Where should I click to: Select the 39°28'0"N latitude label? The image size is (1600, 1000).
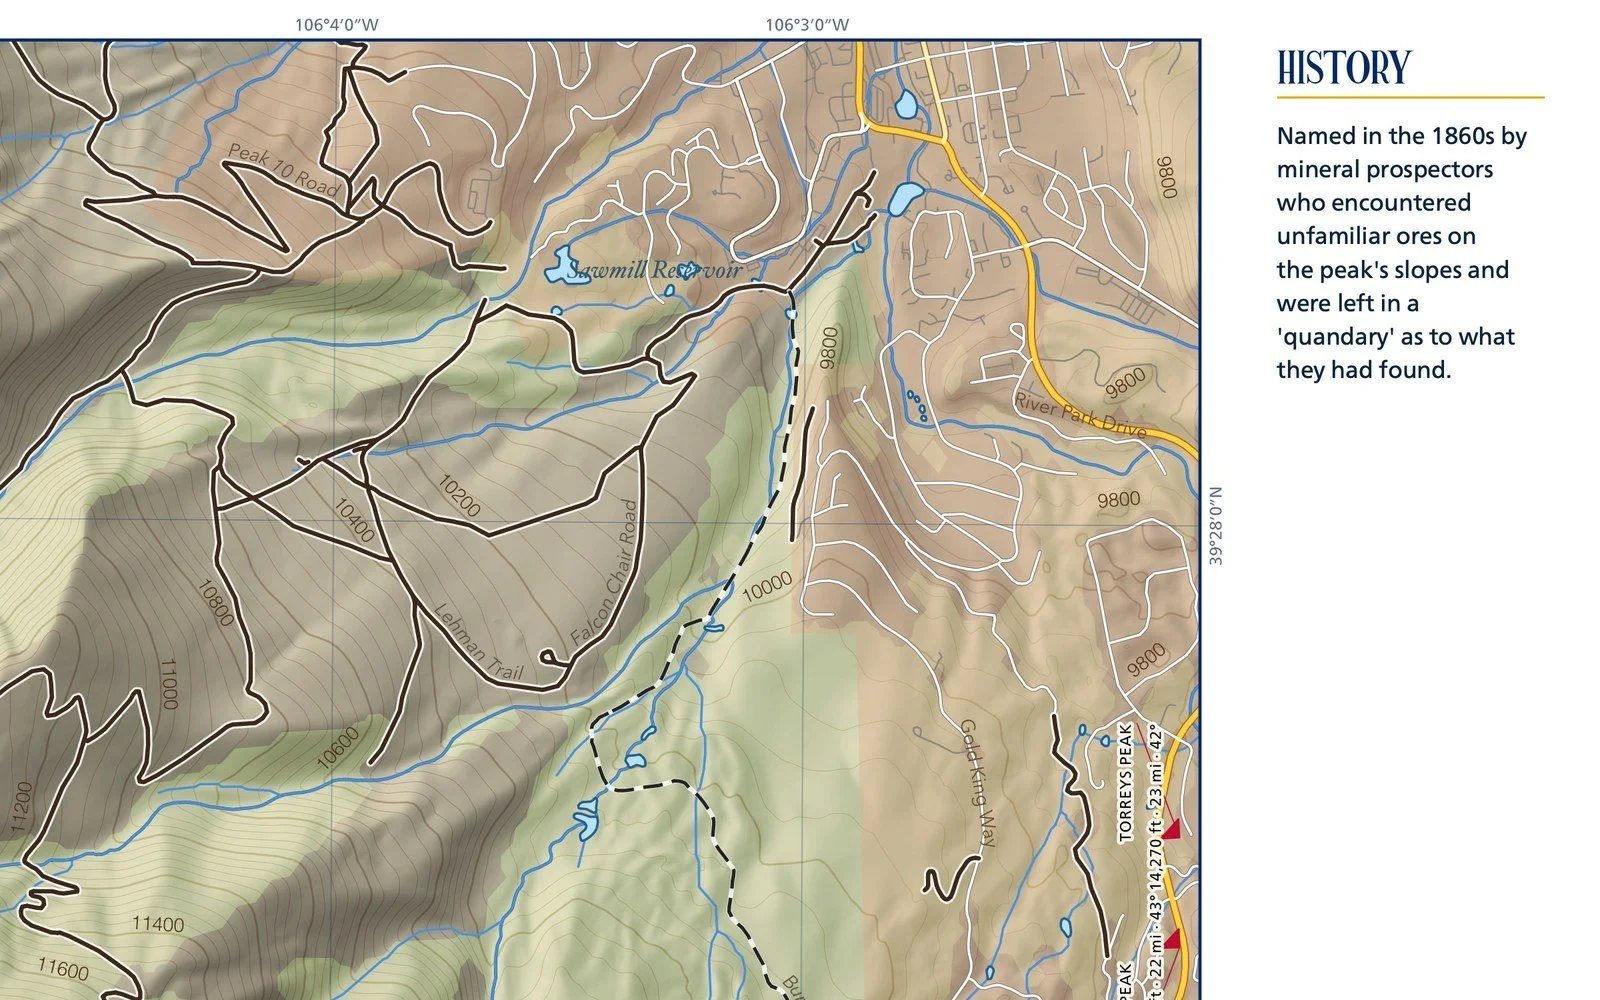click(1216, 526)
